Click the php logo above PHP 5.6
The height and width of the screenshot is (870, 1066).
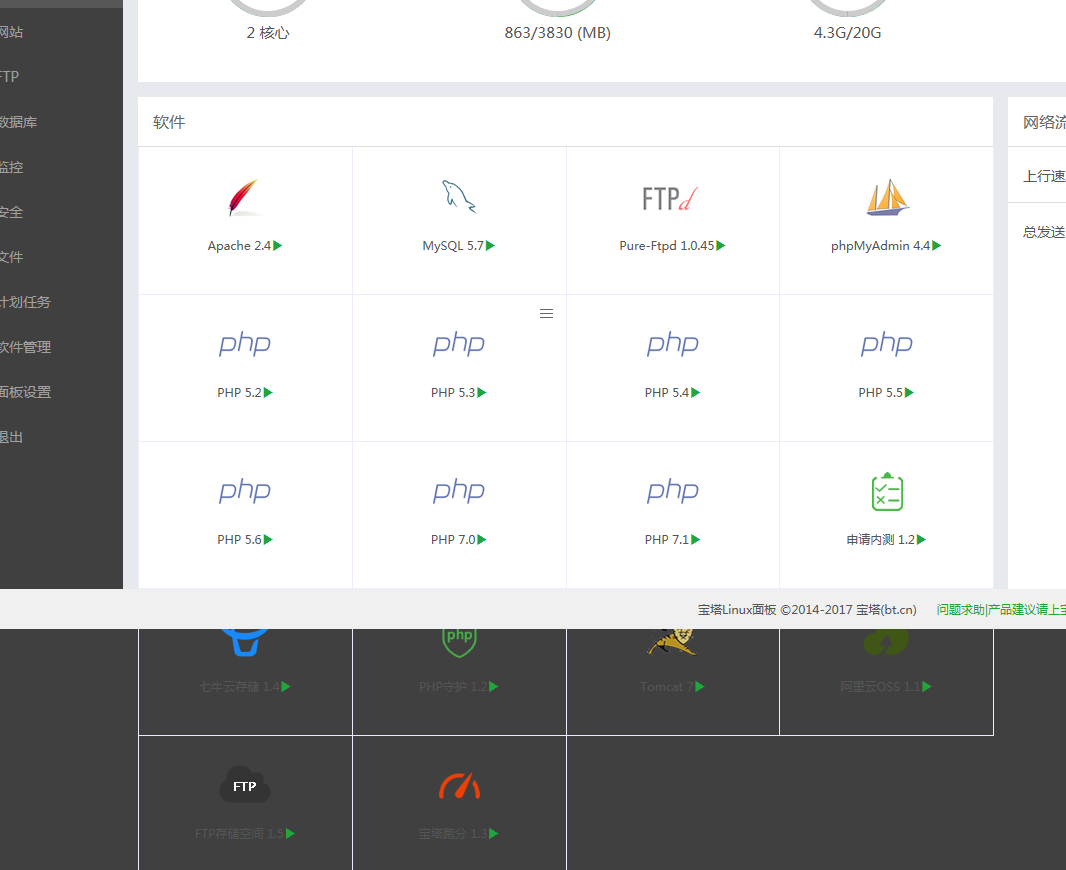[245, 491]
